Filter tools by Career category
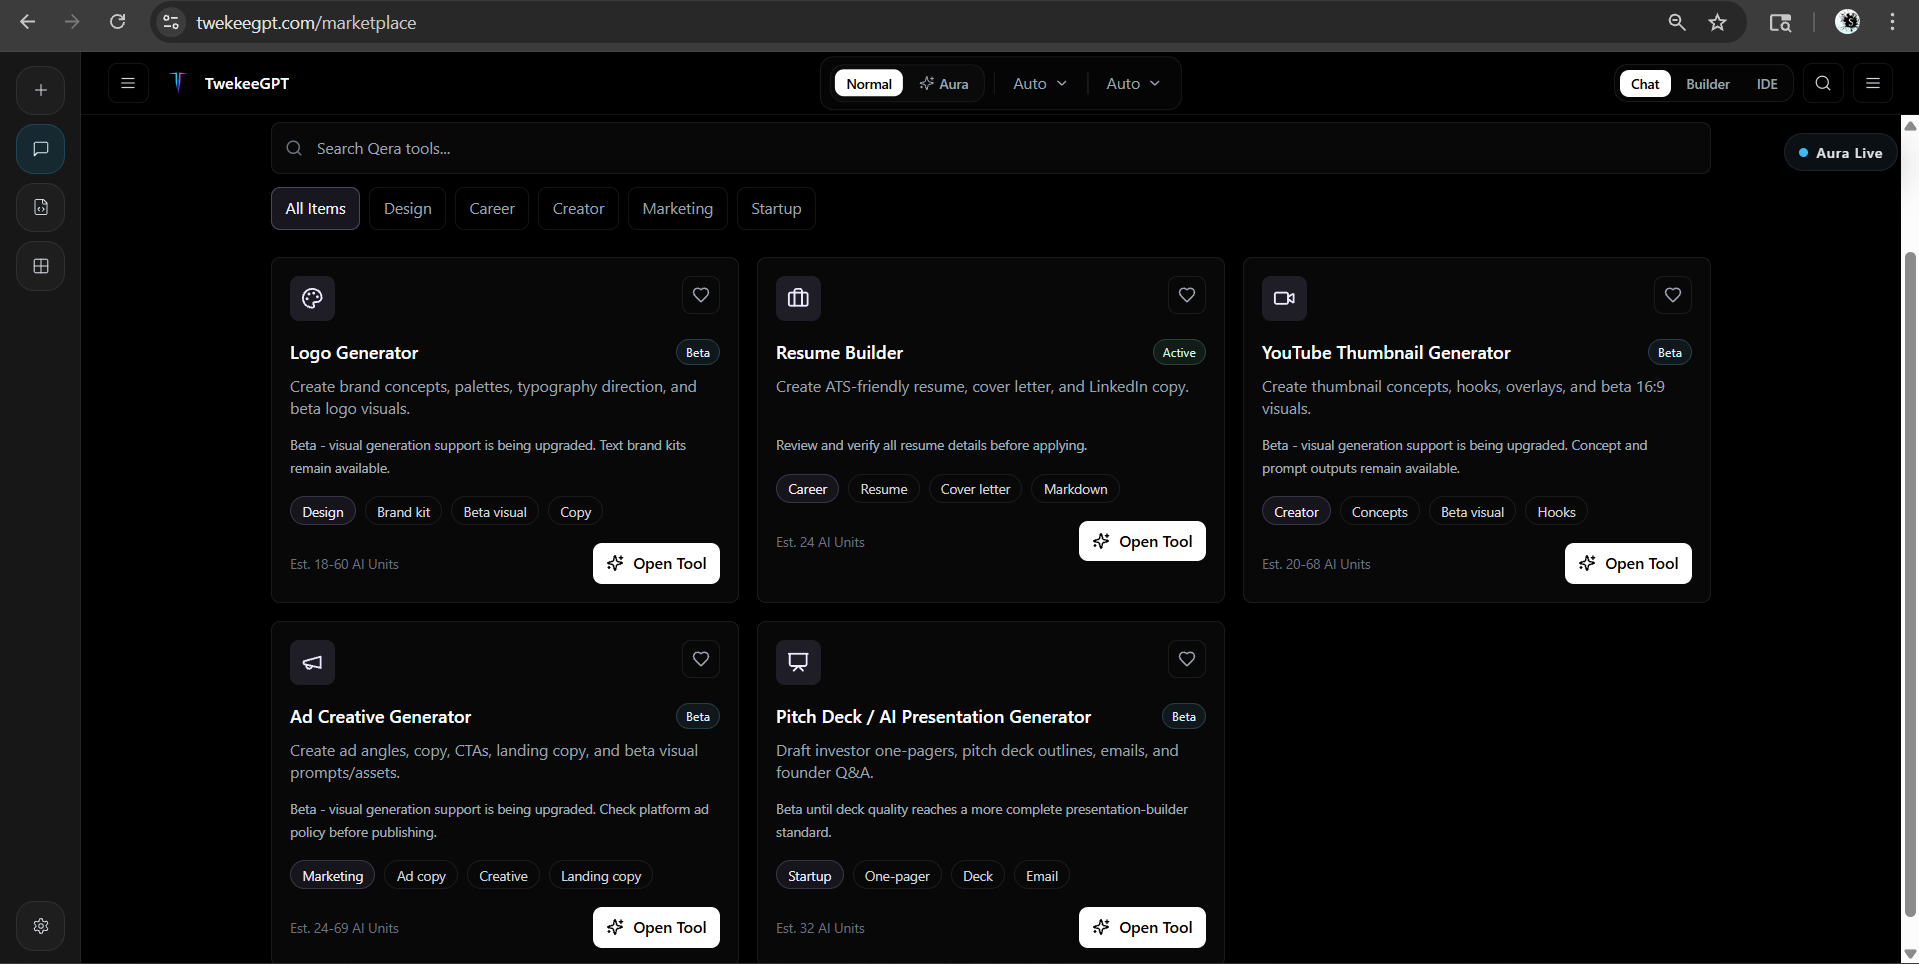The height and width of the screenshot is (964, 1919). [x=492, y=208]
